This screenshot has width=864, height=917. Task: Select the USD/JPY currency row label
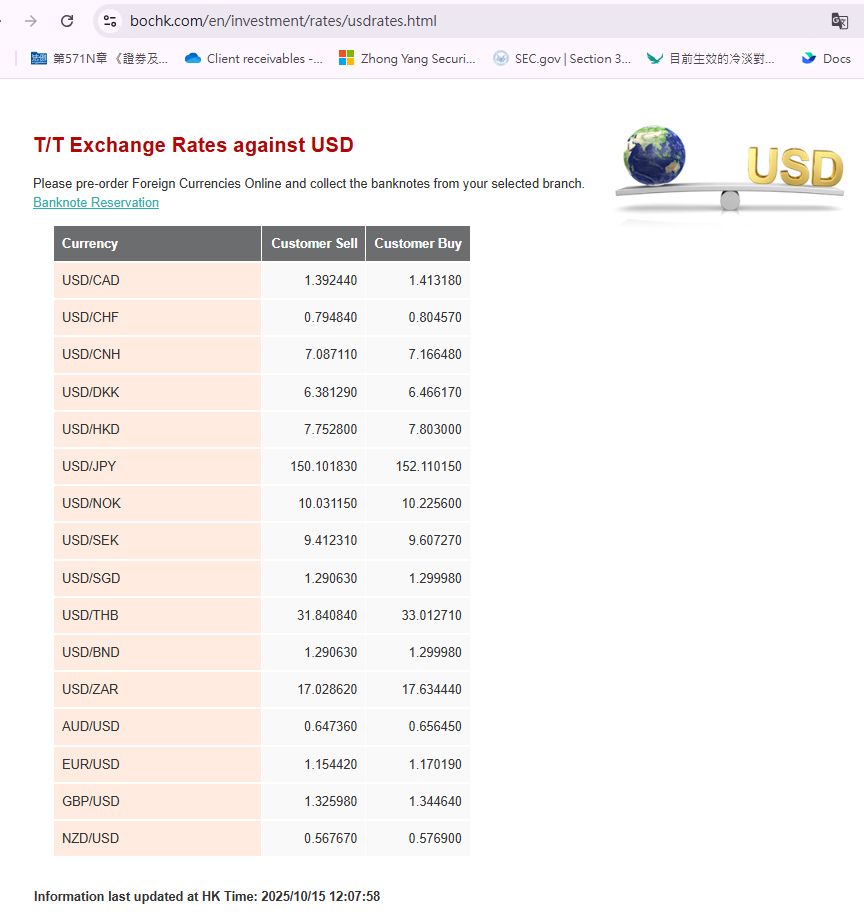[x=90, y=466]
